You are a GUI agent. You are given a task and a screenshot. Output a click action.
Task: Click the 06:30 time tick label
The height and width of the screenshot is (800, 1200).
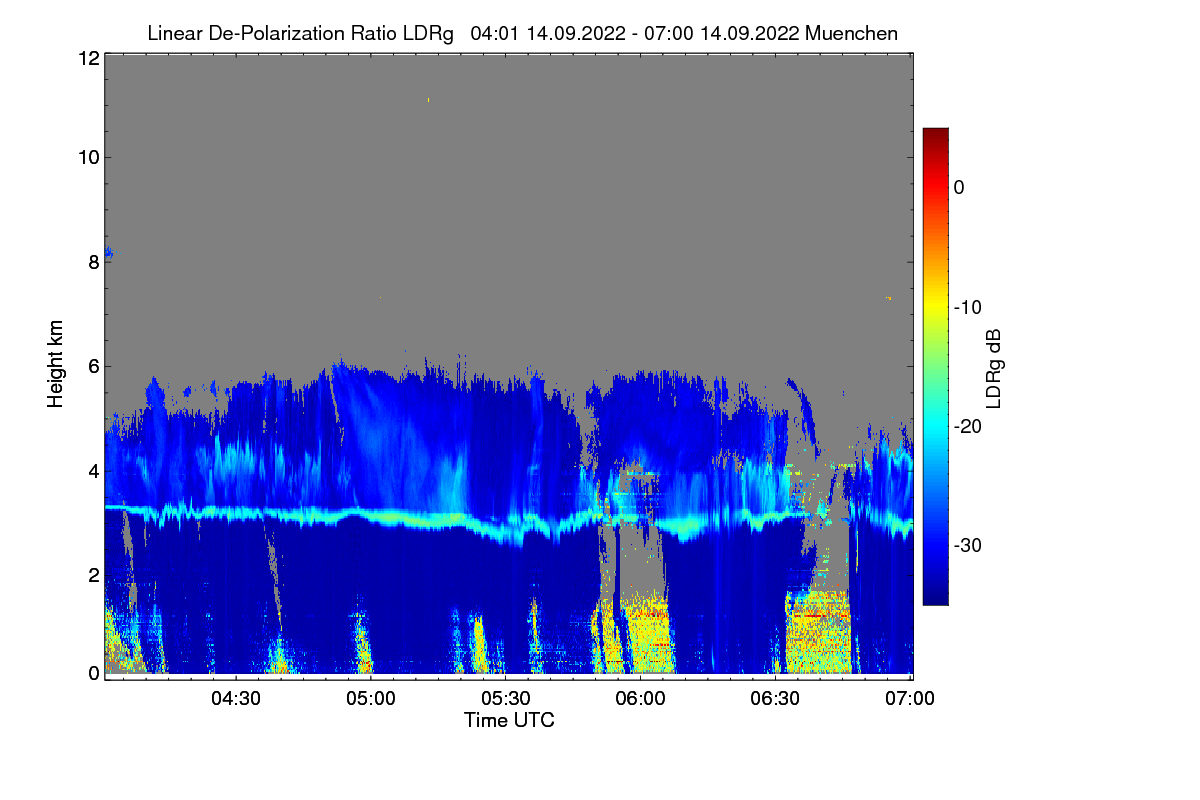coord(776,699)
